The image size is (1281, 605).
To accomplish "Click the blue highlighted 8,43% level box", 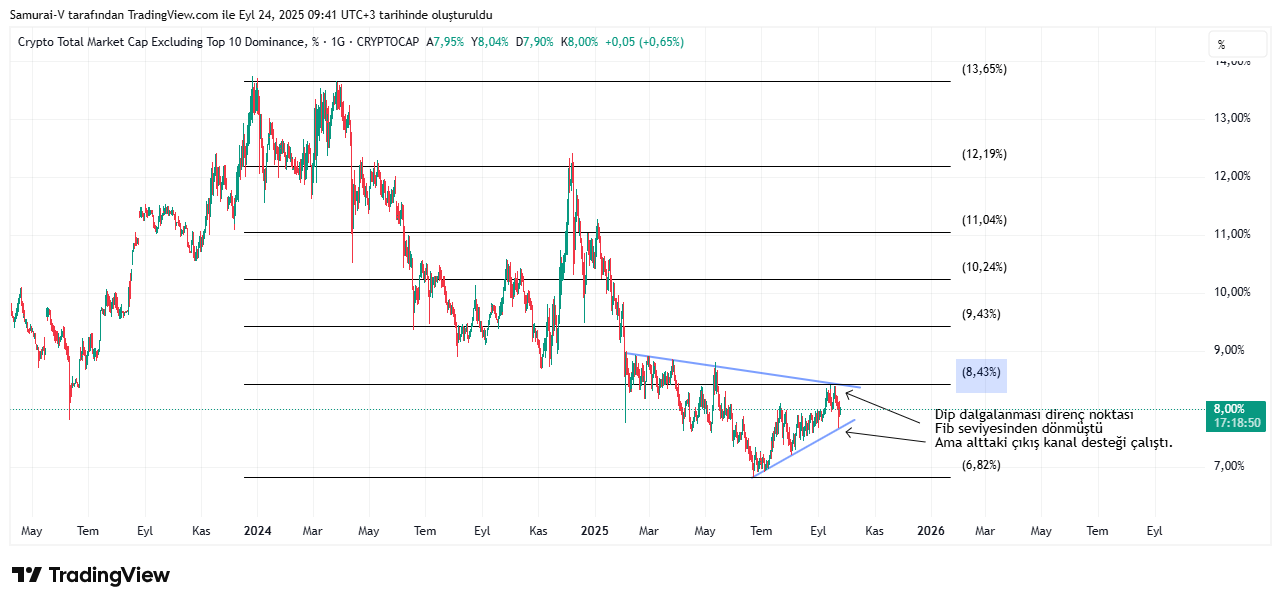I will click(x=981, y=374).
